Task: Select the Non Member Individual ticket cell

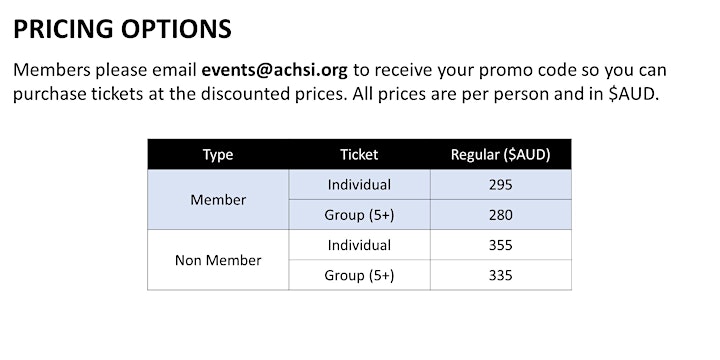Action: coord(359,245)
